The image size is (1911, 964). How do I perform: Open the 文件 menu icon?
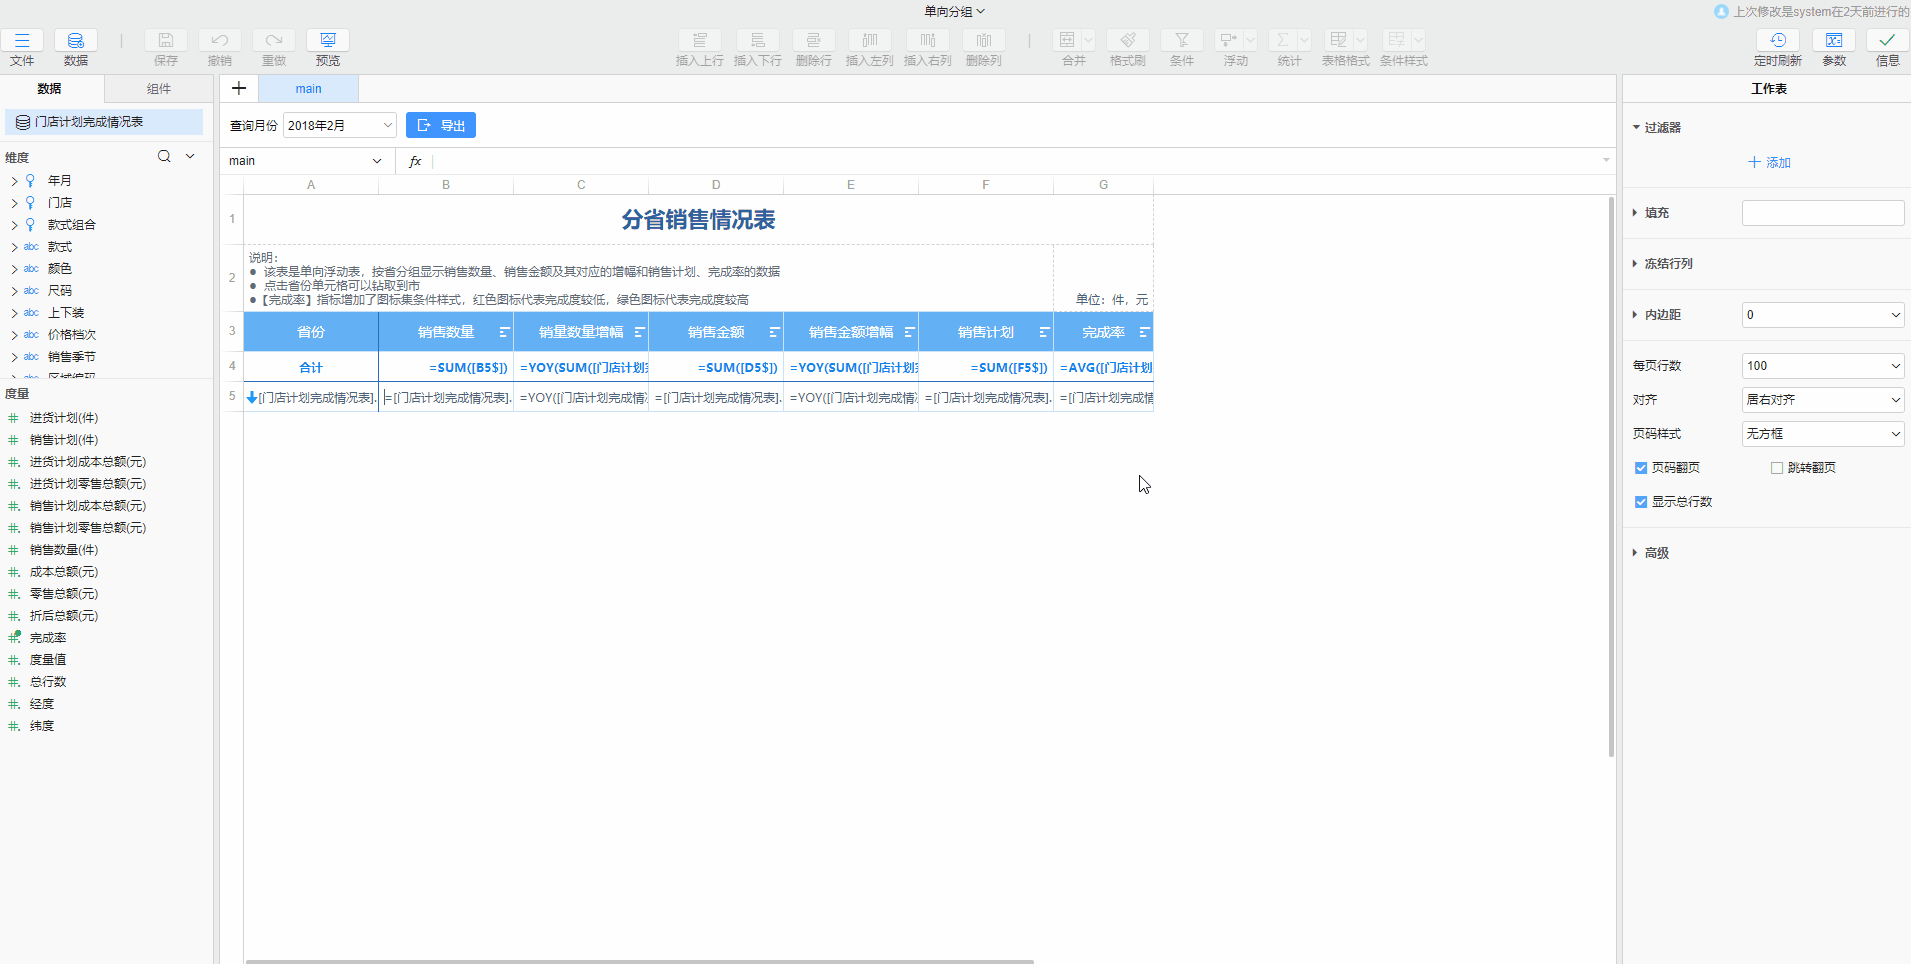pos(22,41)
